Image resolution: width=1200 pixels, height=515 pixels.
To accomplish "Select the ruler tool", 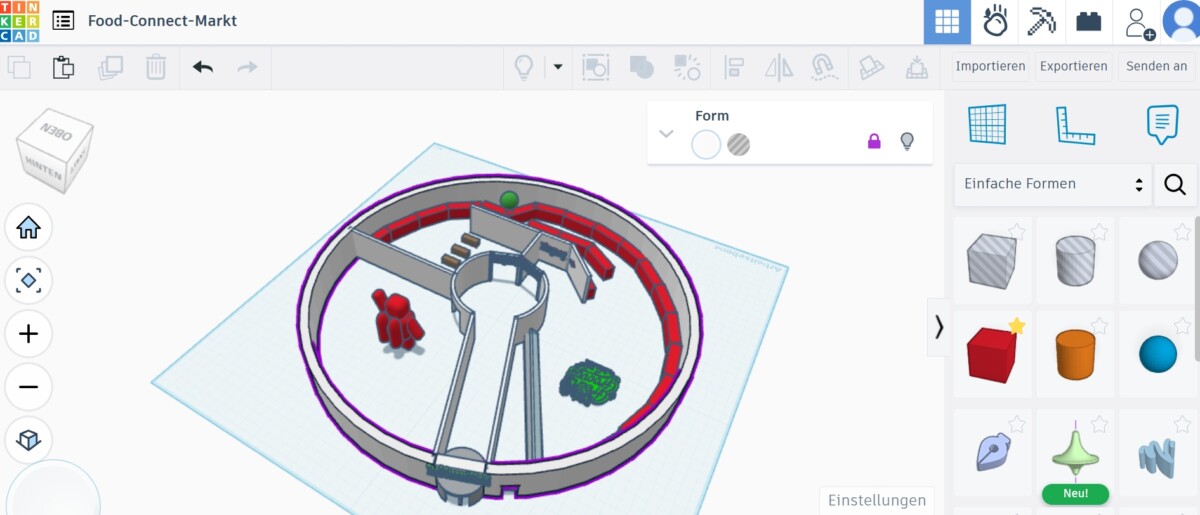I will (x=1075, y=125).
